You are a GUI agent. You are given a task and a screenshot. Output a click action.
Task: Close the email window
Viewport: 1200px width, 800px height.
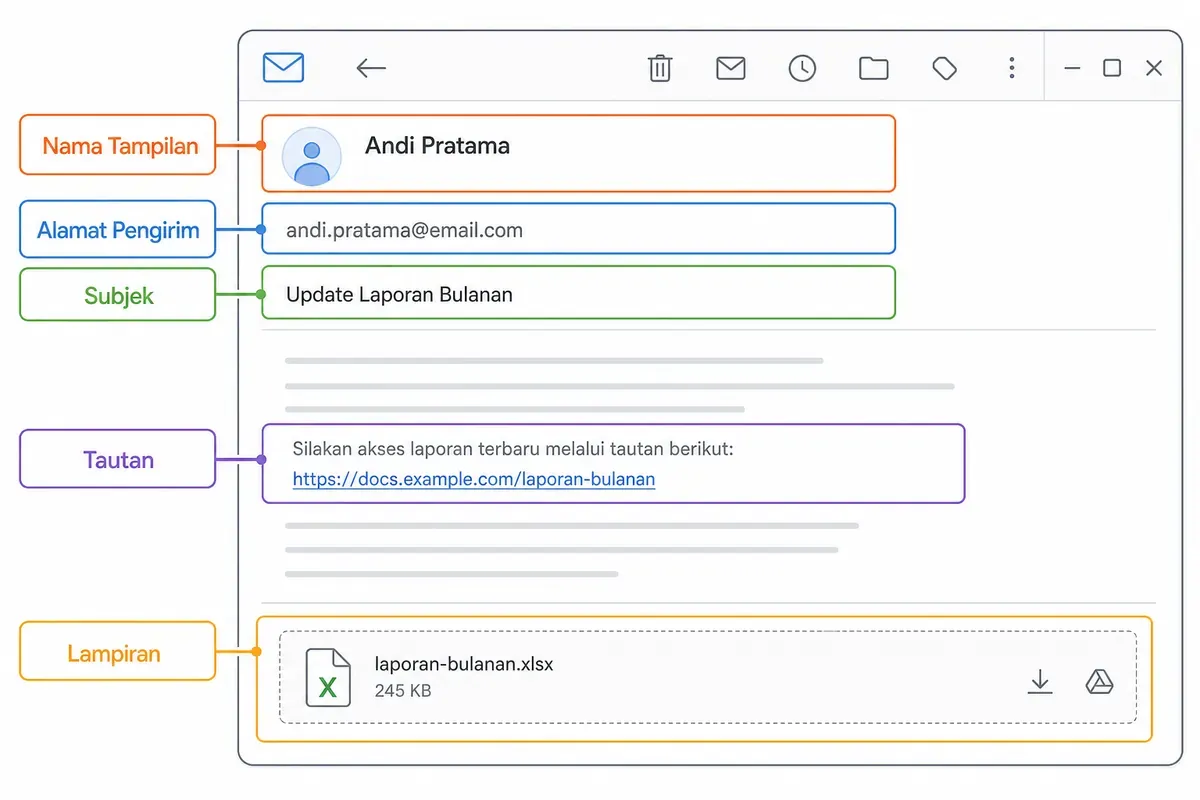click(1154, 68)
